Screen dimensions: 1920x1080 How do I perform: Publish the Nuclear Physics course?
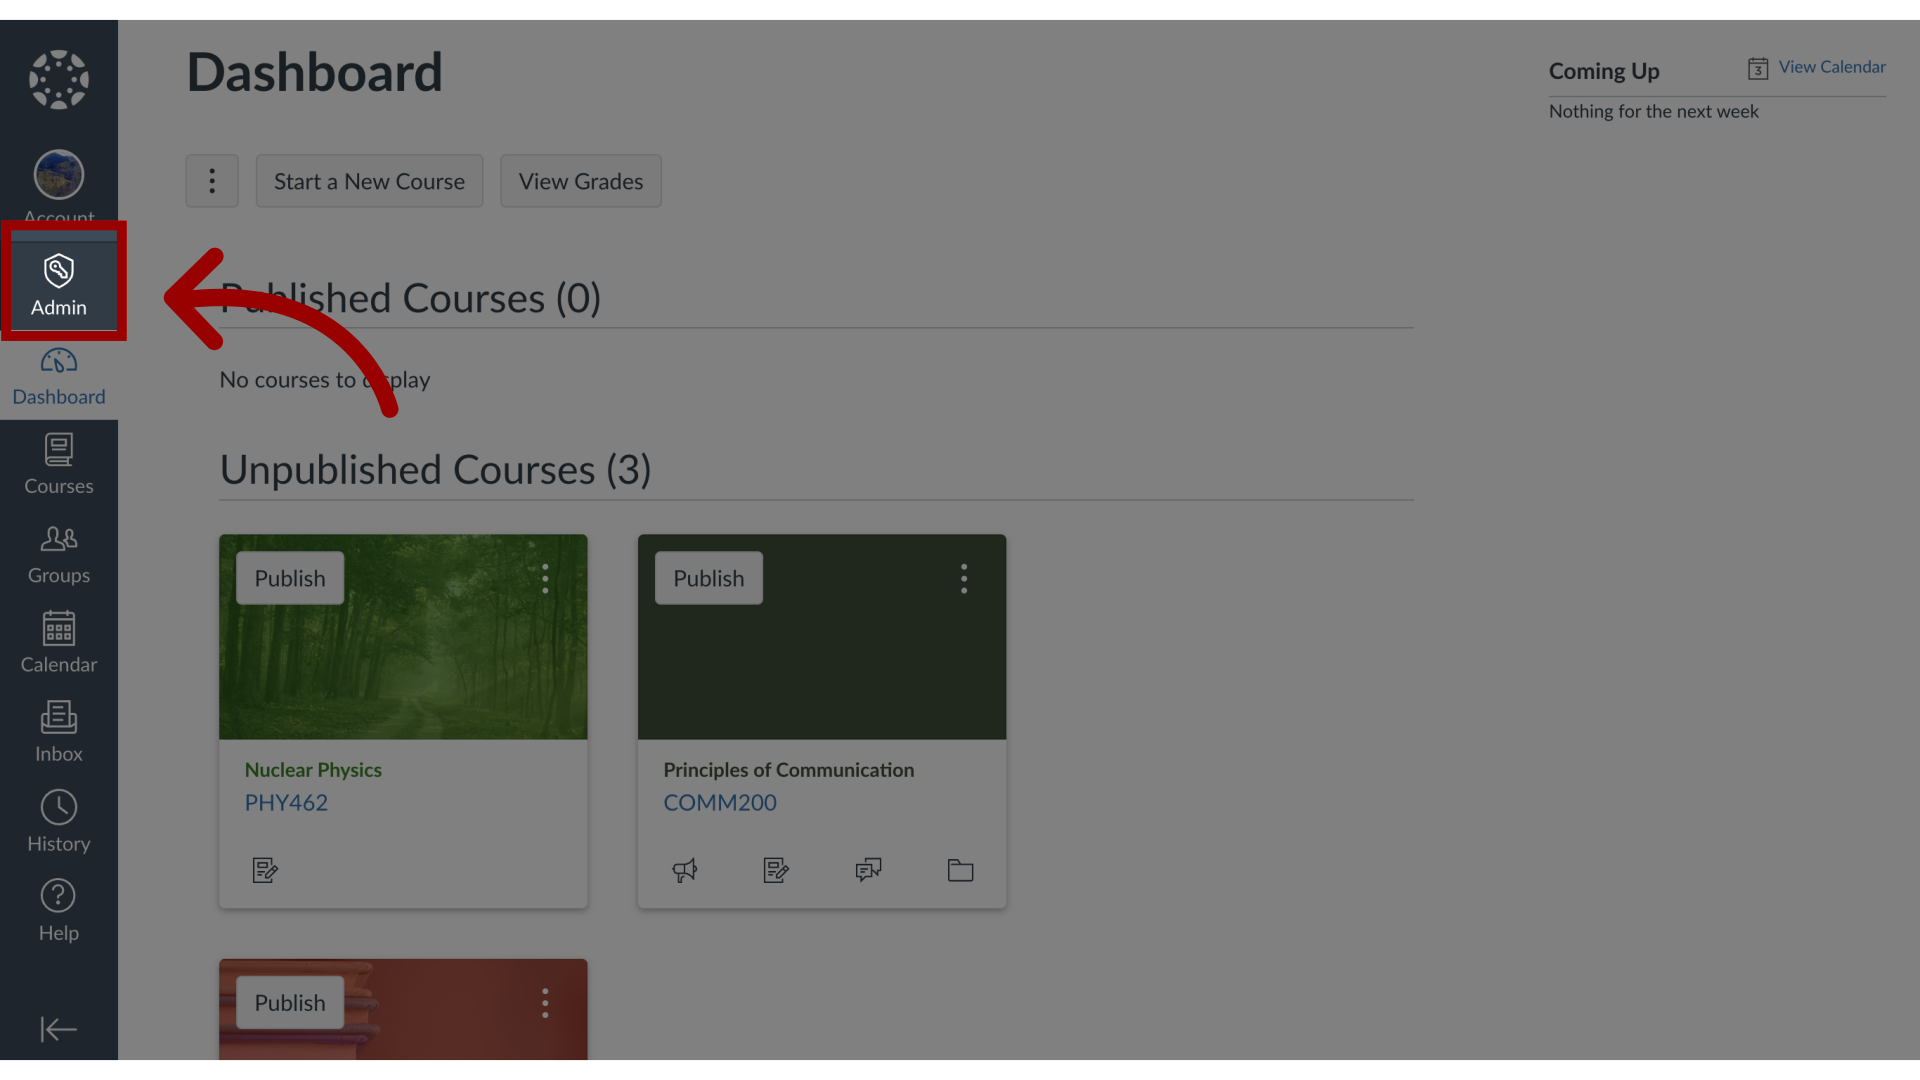pos(290,578)
